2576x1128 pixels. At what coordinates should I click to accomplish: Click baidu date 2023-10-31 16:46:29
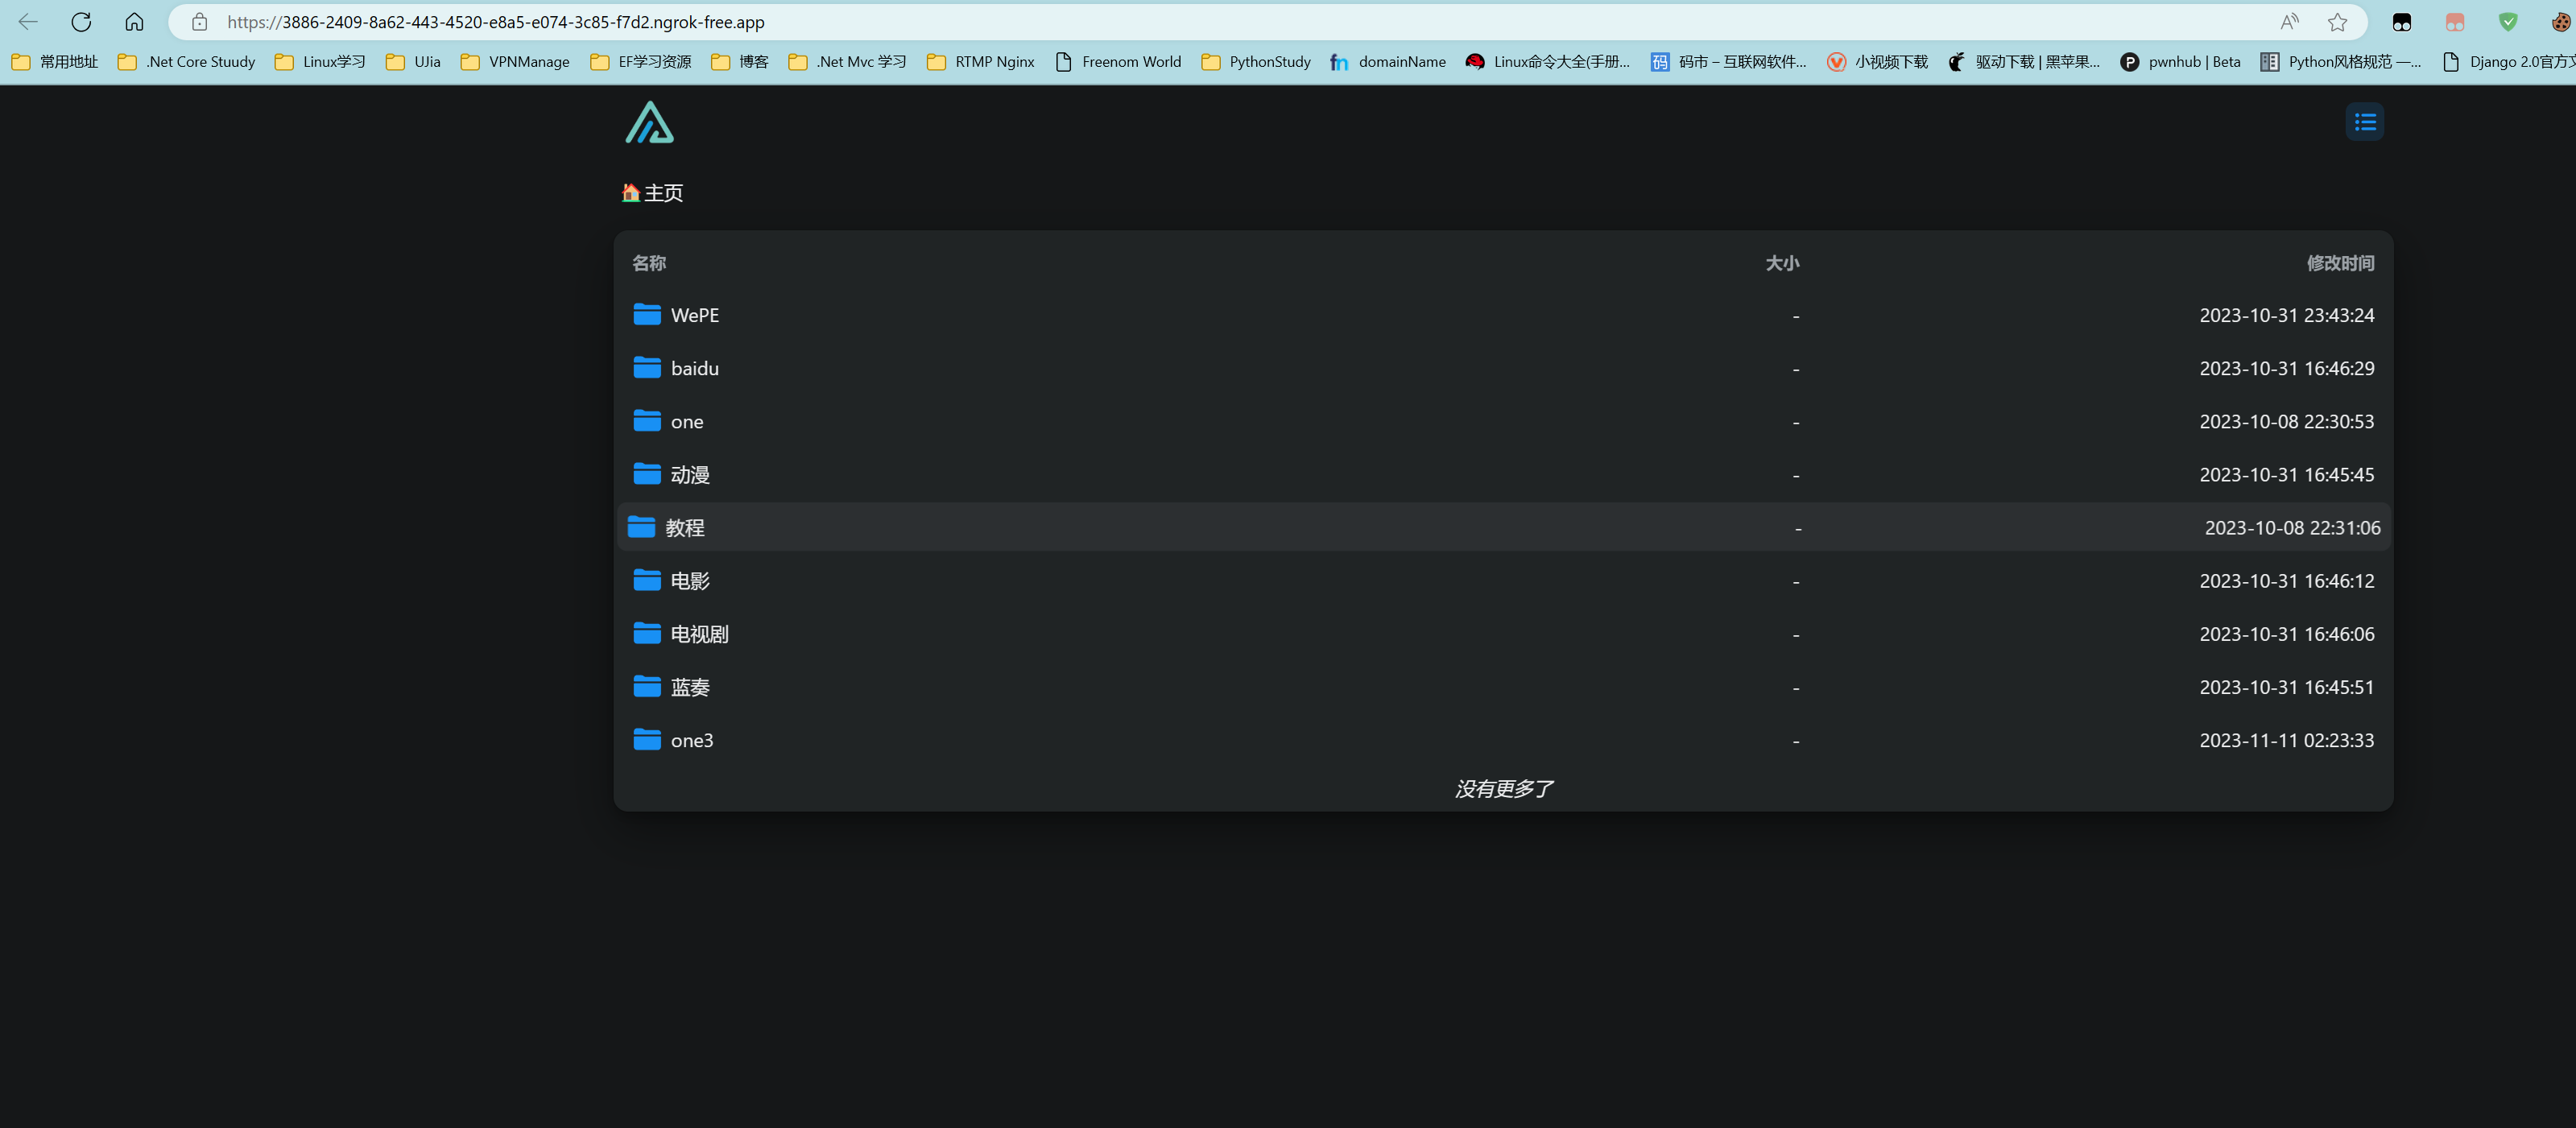point(2286,368)
